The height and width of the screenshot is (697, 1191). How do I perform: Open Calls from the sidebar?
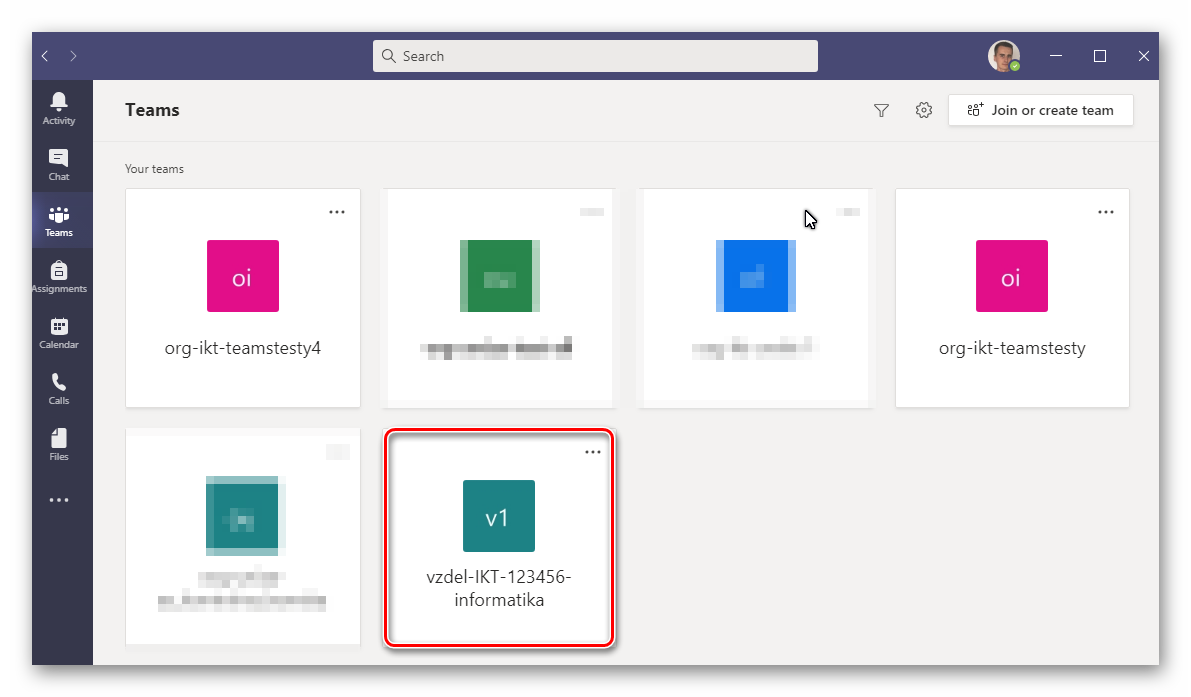(59, 388)
